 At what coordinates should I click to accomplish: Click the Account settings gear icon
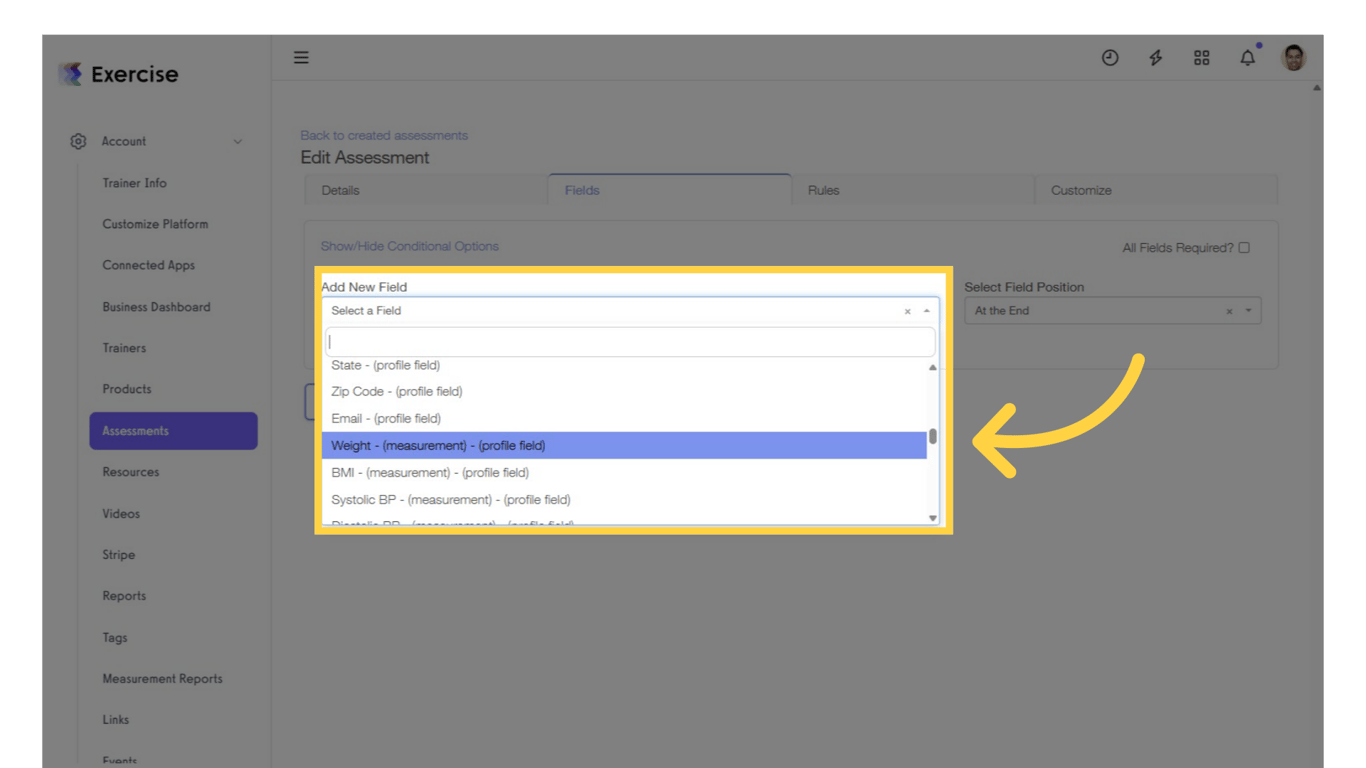78,141
